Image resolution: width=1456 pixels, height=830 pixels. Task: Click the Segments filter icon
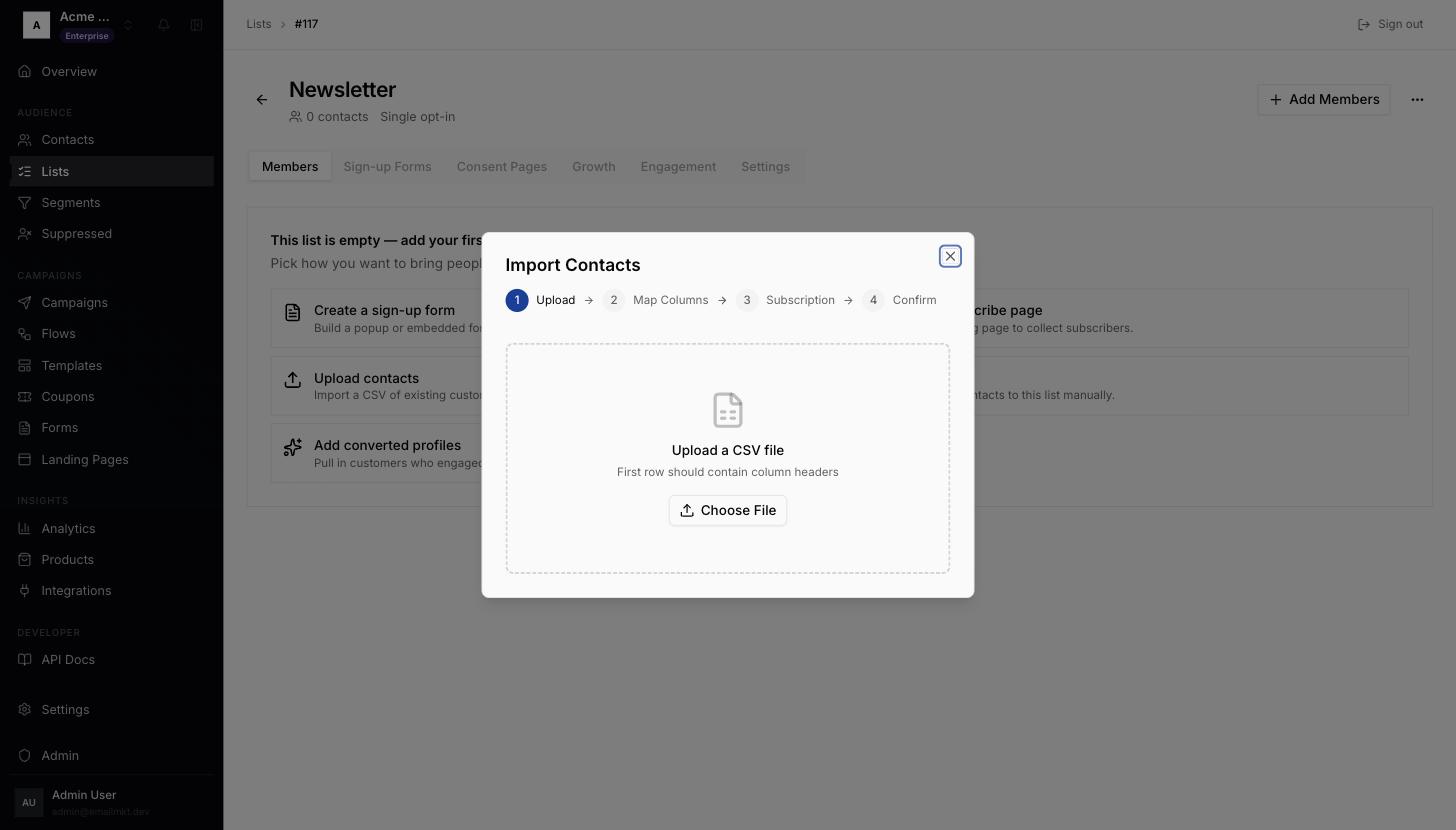[25, 202]
